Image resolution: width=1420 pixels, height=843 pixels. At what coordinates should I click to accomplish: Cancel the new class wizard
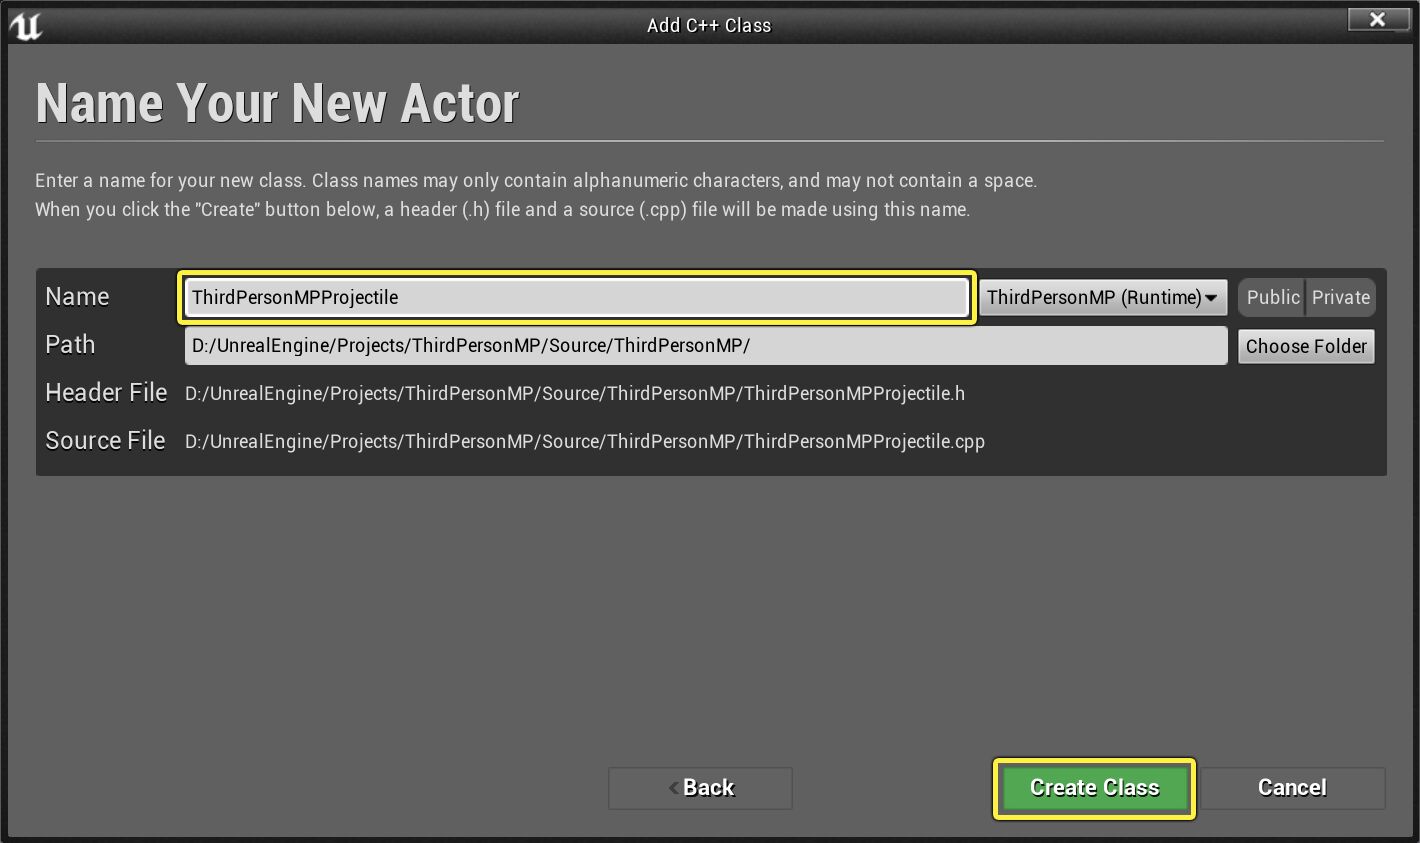[1292, 788]
